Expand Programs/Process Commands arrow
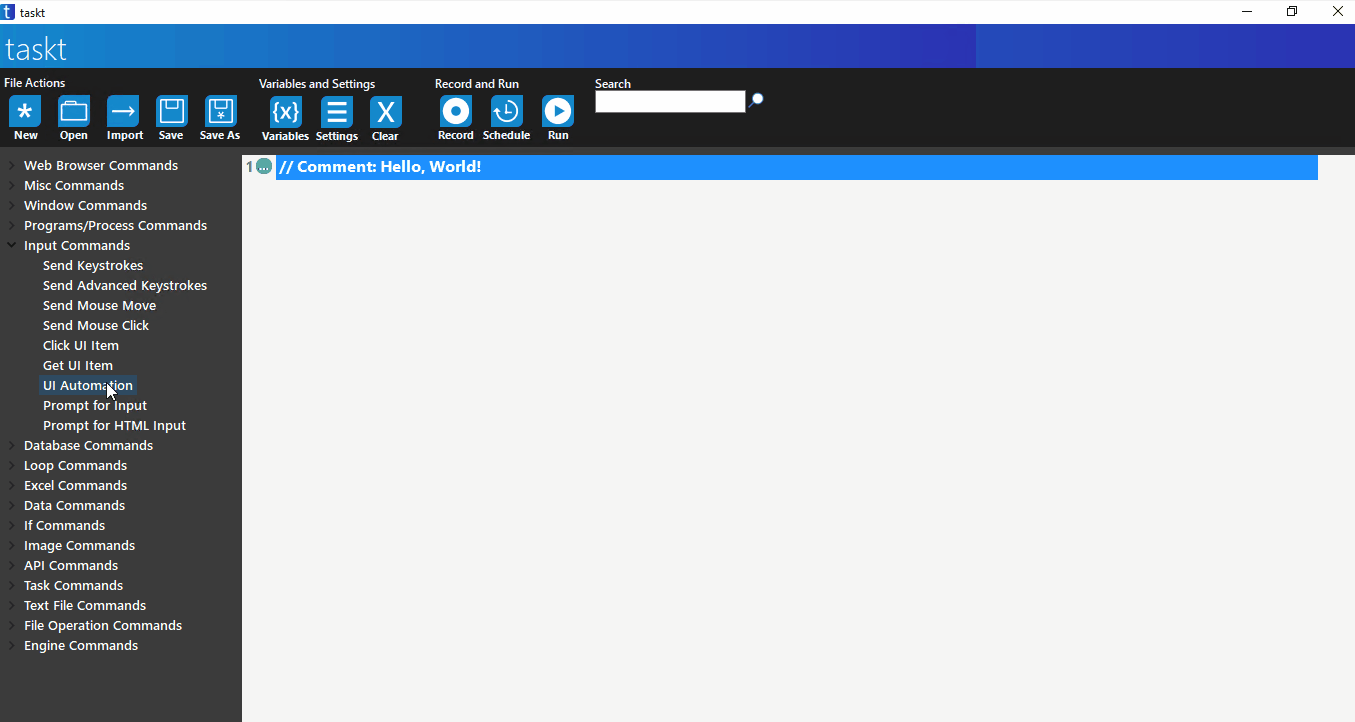The height and width of the screenshot is (722, 1355). point(11,225)
